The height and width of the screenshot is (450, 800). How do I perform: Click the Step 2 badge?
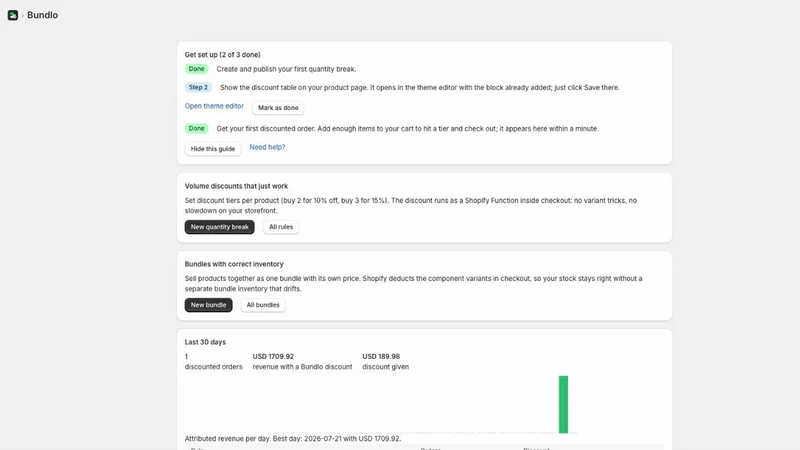pos(198,87)
